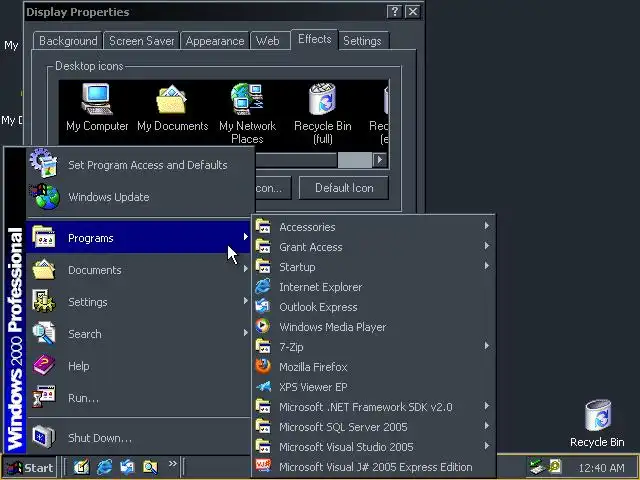Click the icon list scroll right arrow
Viewport: 640px width, 480px height.
pos(380,160)
